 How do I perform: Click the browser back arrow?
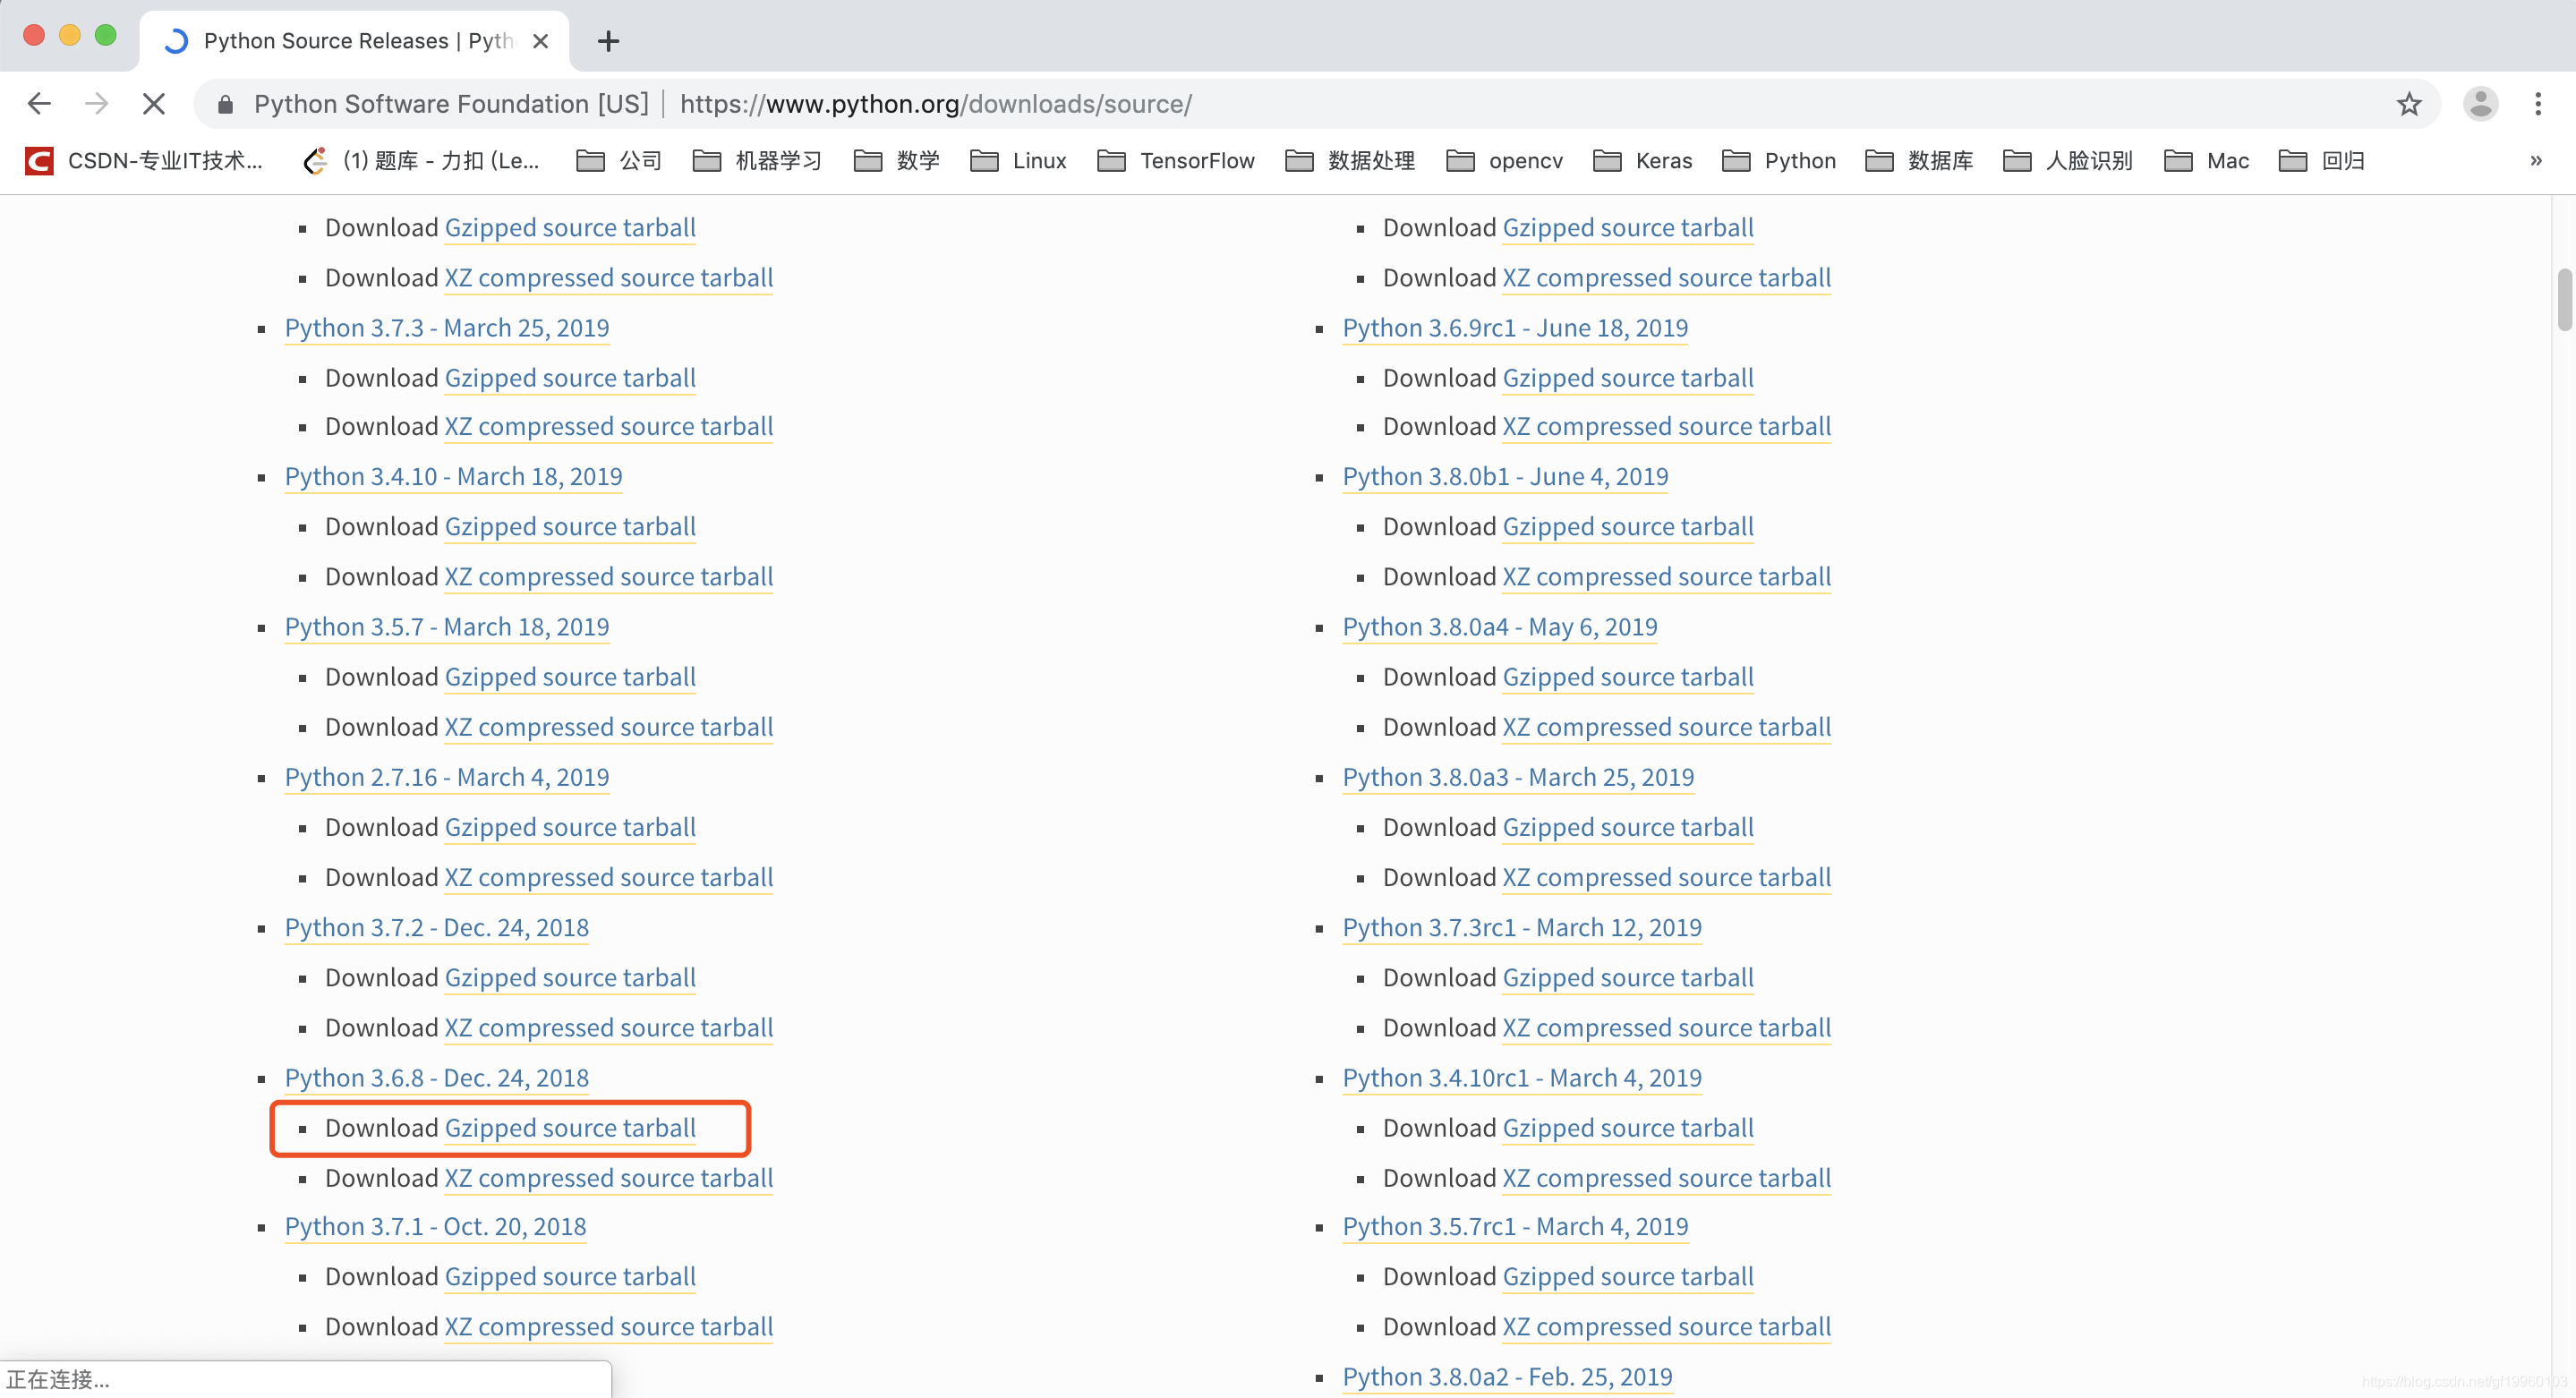coord(39,103)
